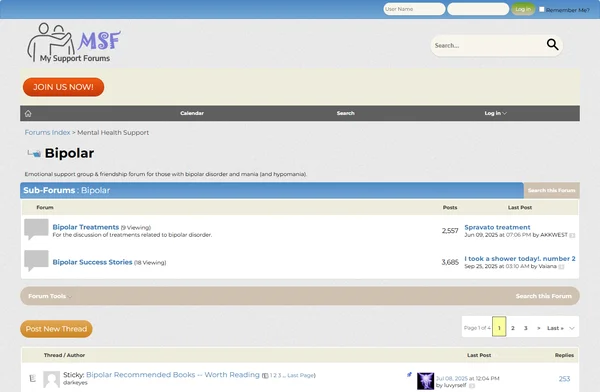The width and height of the screenshot is (600, 392).
Task: Click the Last Post column header in threads
Action: pyautogui.click(x=479, y=355)
